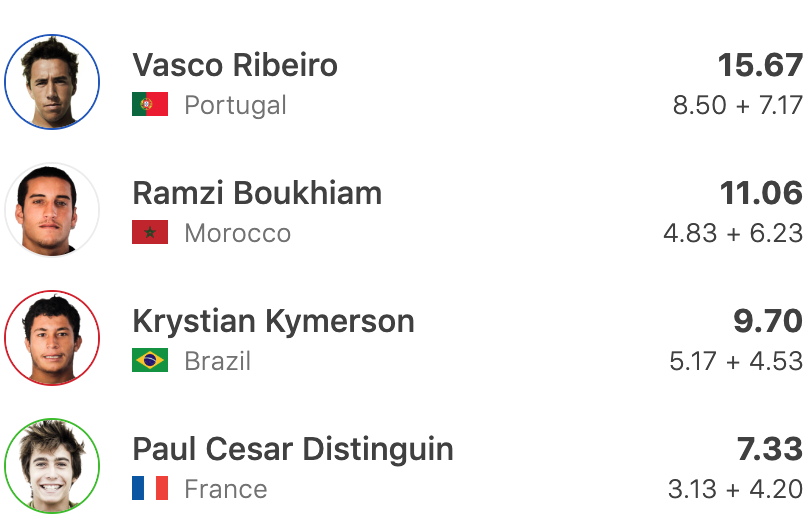The width and height of the screenshot is (808, 524).
Task: Select the Paul Cesar Distinguin name
Action: 293,449
